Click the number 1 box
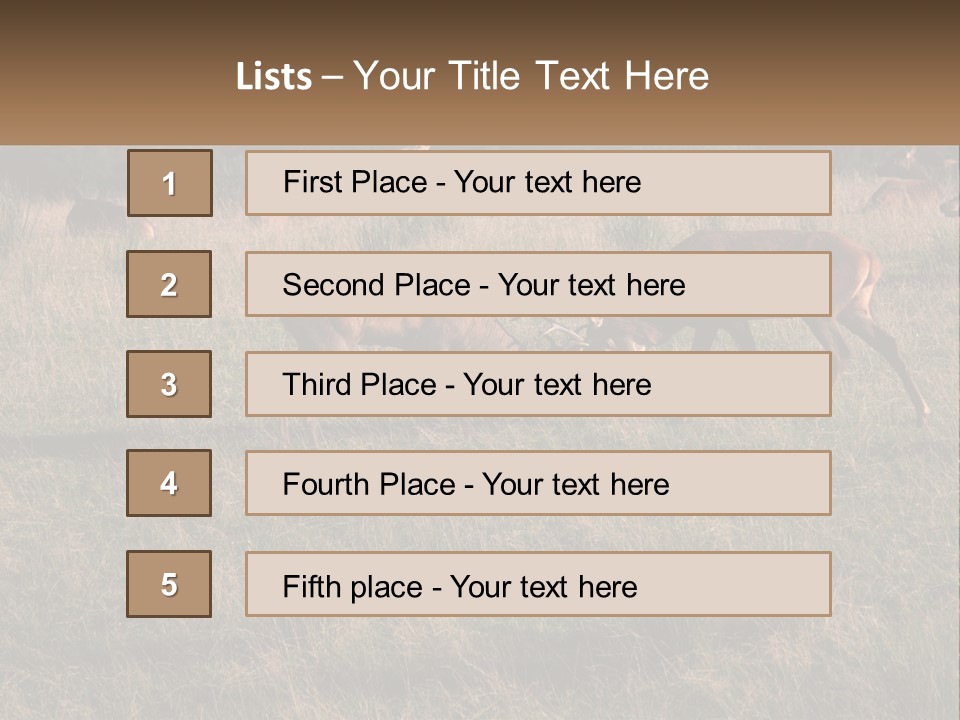Screen dimensions: 960x720 coord(169,183)
